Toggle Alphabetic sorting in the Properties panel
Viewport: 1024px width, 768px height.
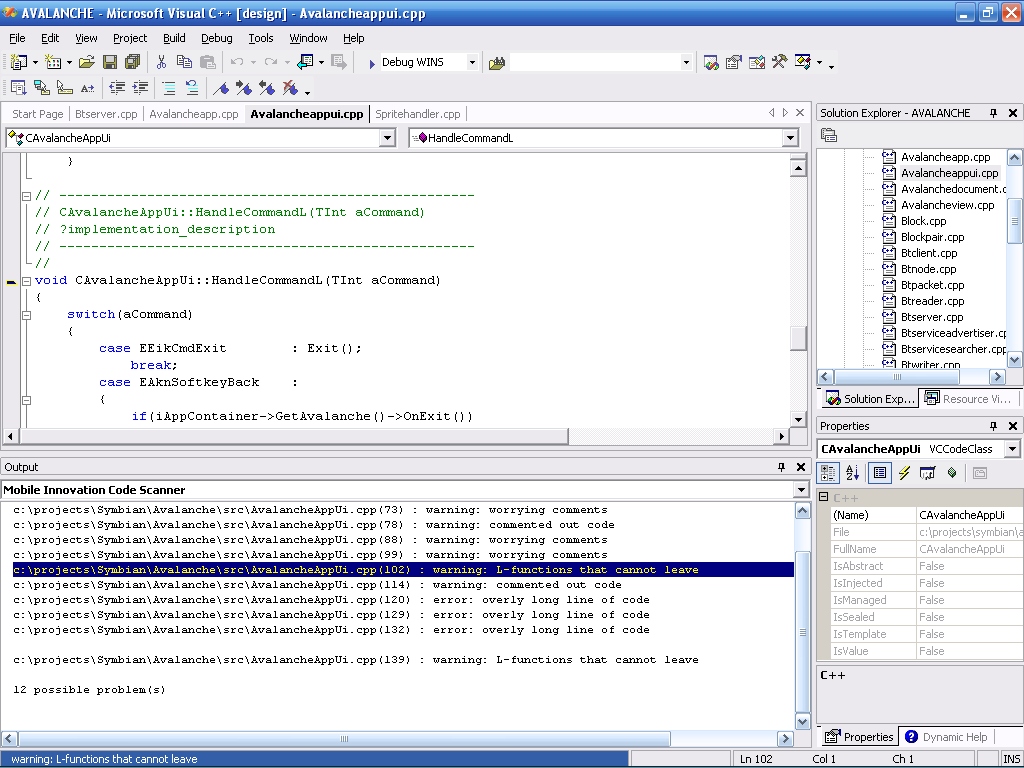[x=853, y=473]
